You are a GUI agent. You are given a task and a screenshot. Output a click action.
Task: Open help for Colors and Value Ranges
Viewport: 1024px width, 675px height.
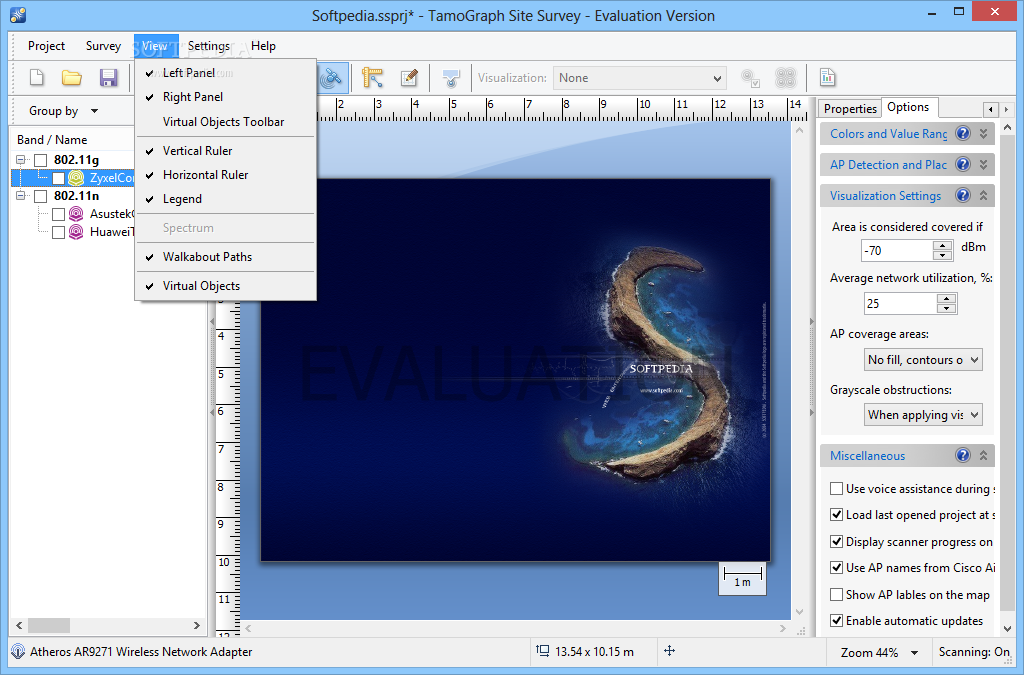(963, 133)
